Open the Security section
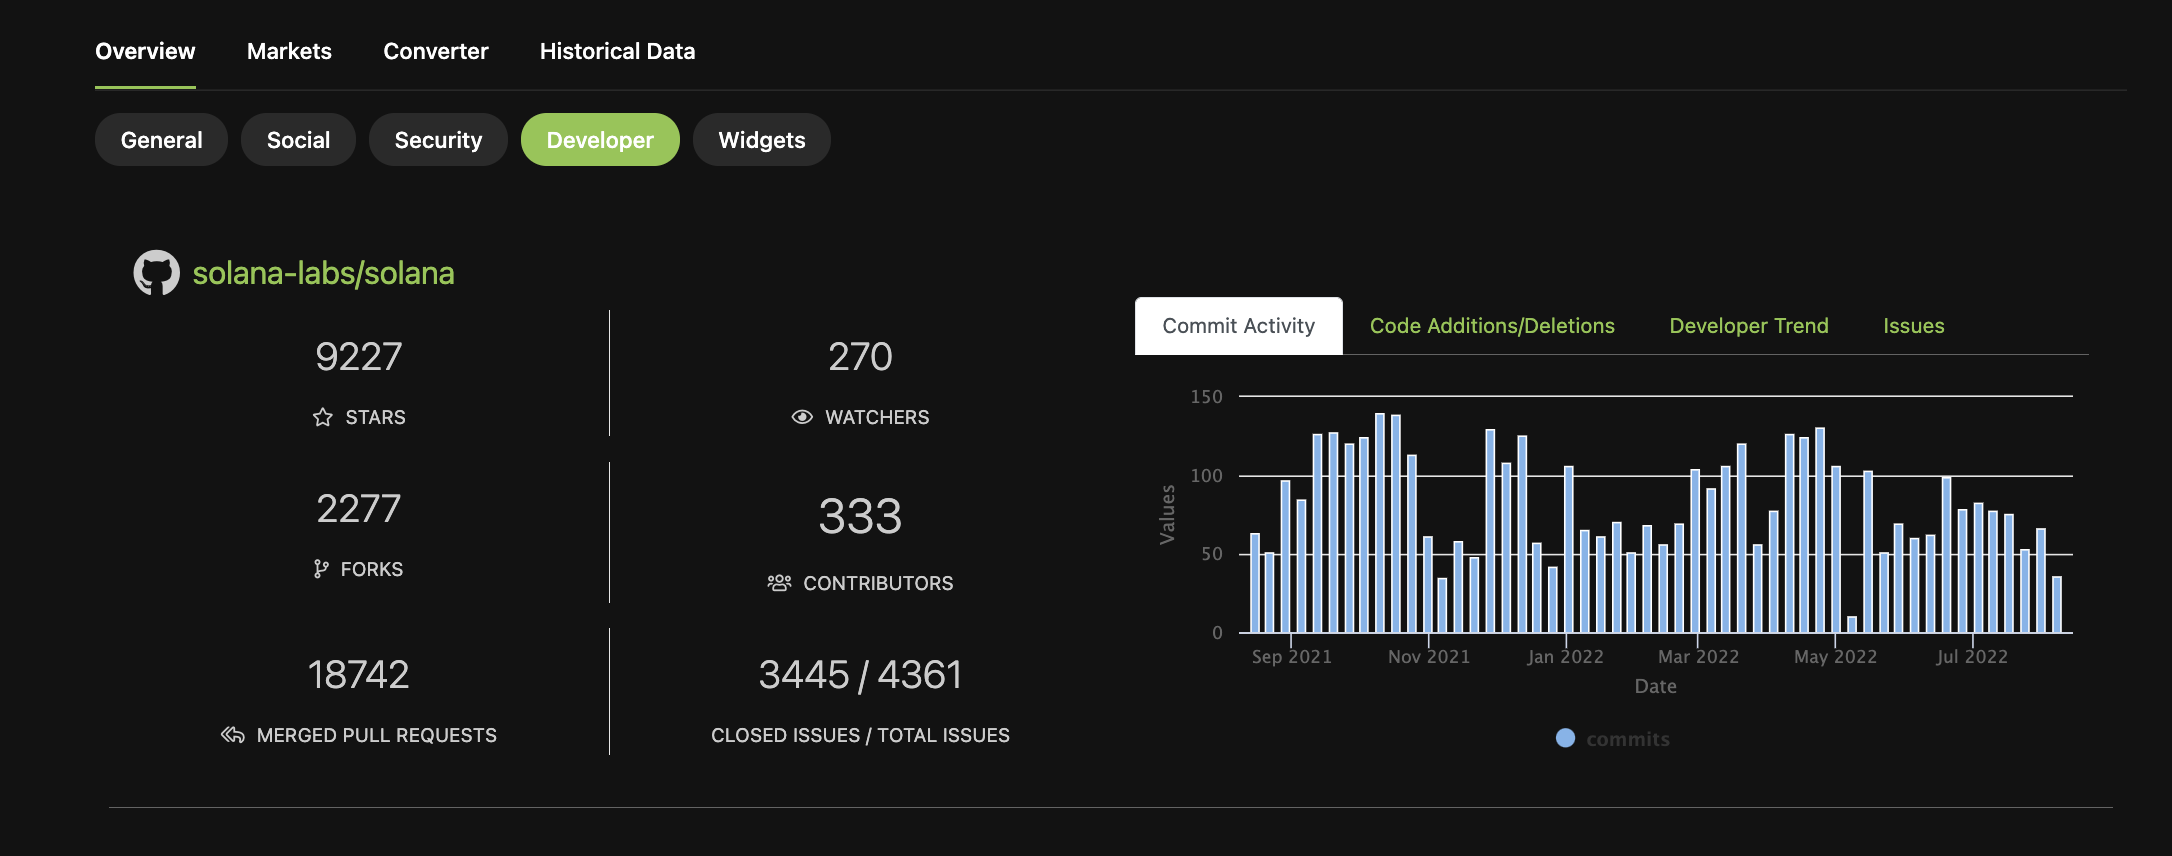2172x856 pixels. (x=438, y=140)
